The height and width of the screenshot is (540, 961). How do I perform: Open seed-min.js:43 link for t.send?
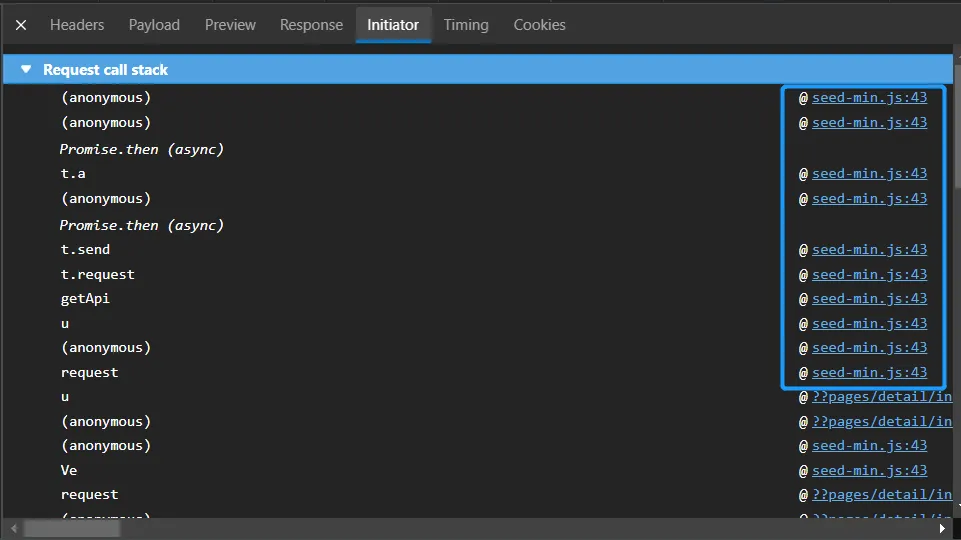(x=869, y=250)
